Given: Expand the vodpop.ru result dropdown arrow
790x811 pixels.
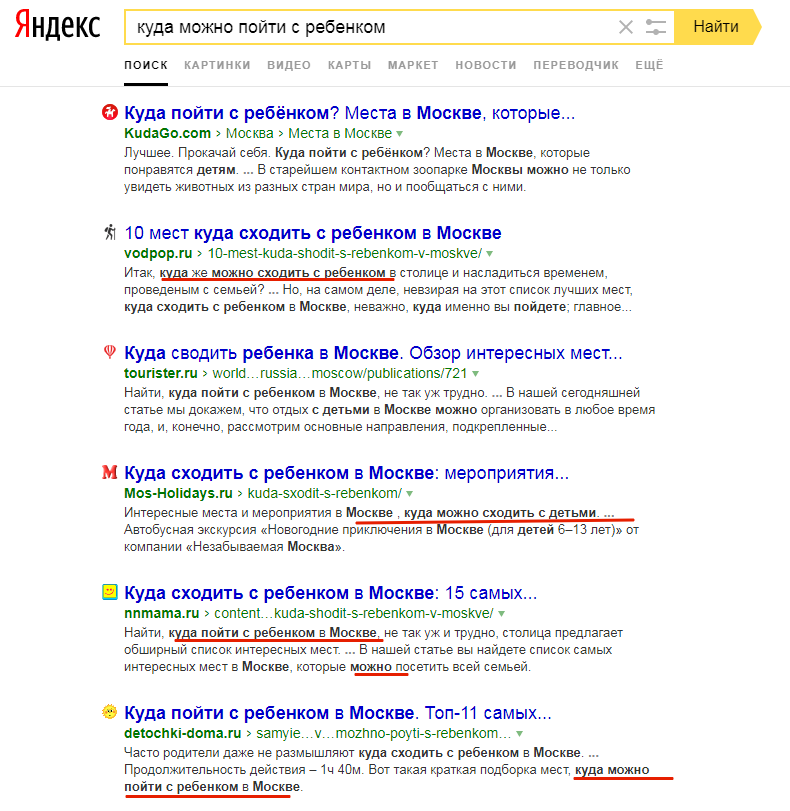Looking at the screenshot, I should 489,254.
